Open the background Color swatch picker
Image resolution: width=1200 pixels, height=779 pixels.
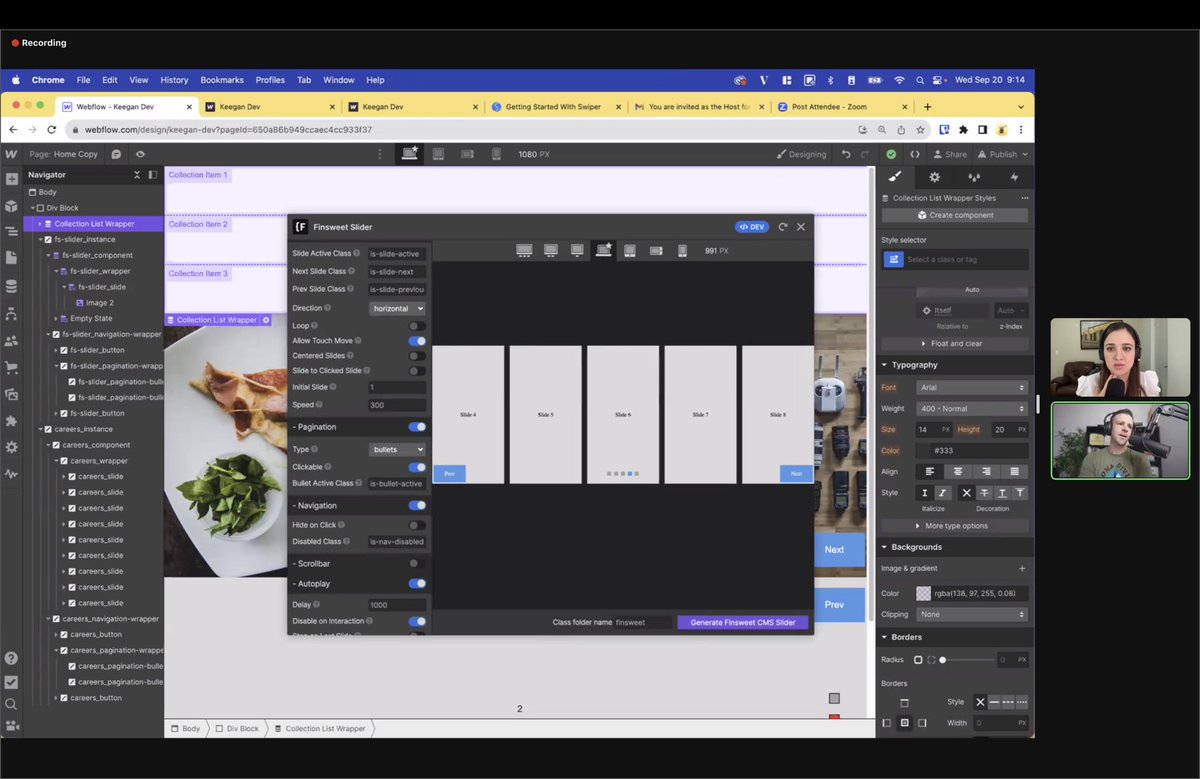coord(922,594)
